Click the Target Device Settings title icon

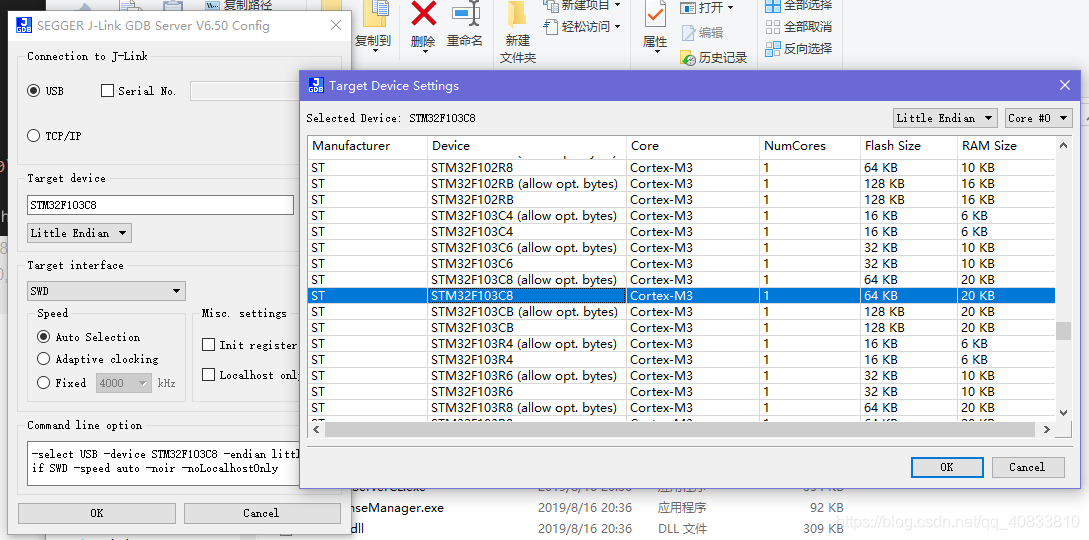click(316, 85)
